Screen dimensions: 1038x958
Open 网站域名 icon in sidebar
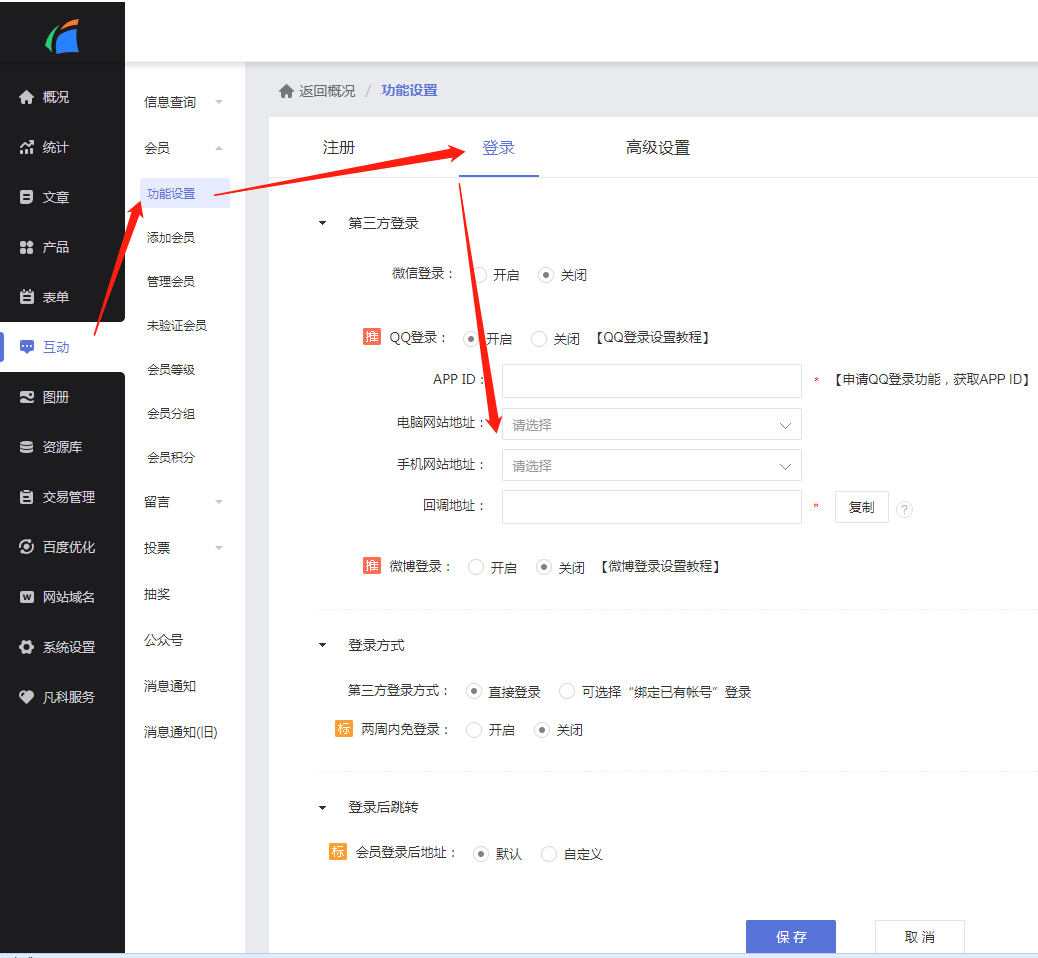[26, 597]
